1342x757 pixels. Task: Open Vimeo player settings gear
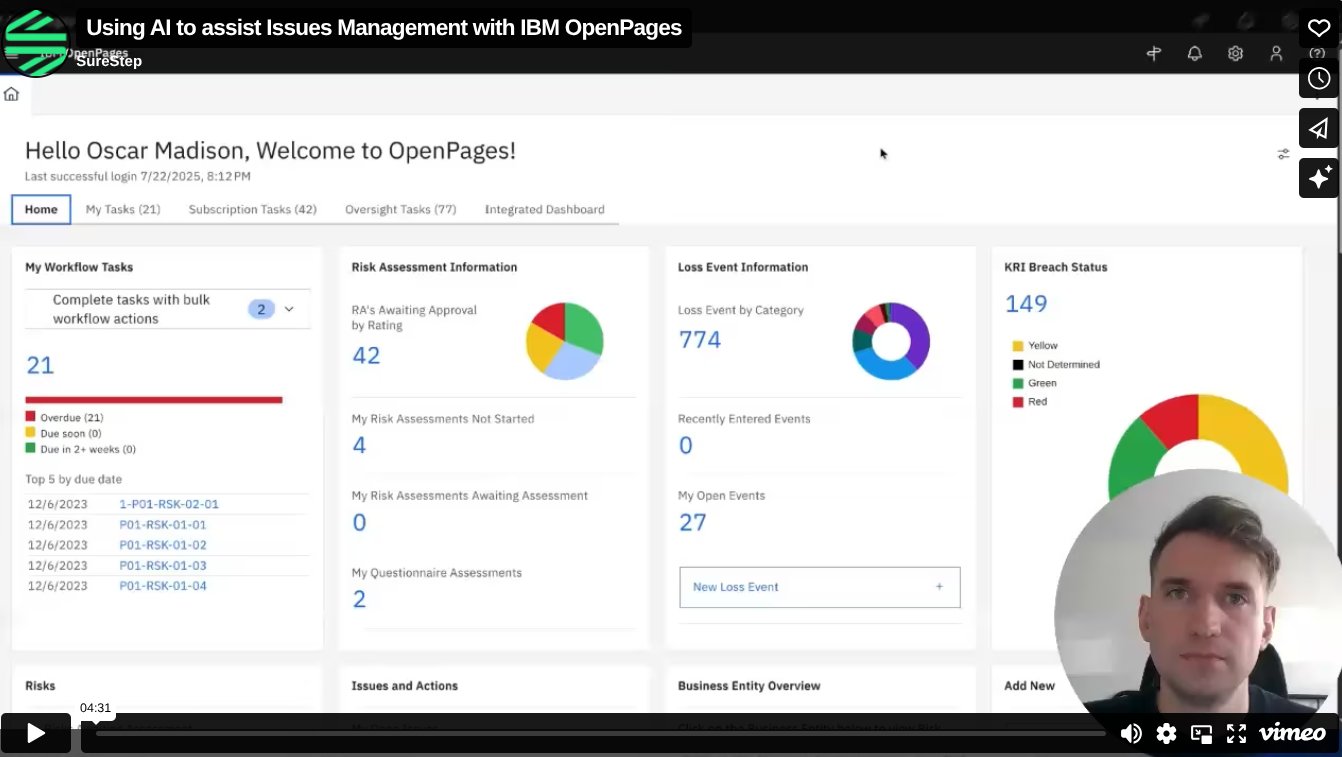(1166, 734)
